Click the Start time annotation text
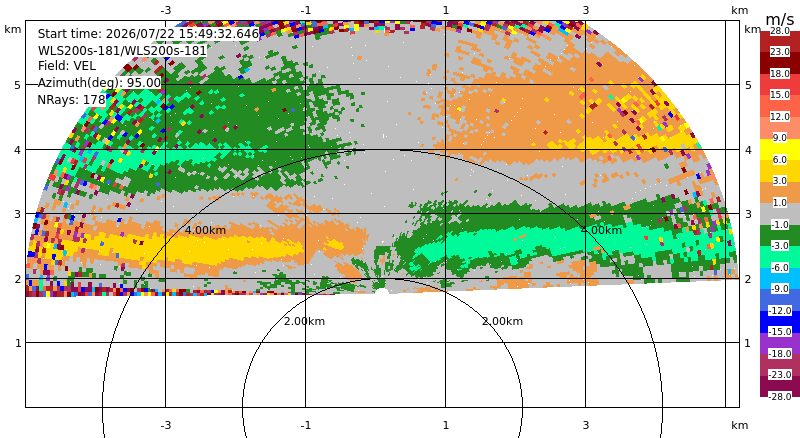The image size is (800, 438). pyautogui.click(x=148, y=34)
